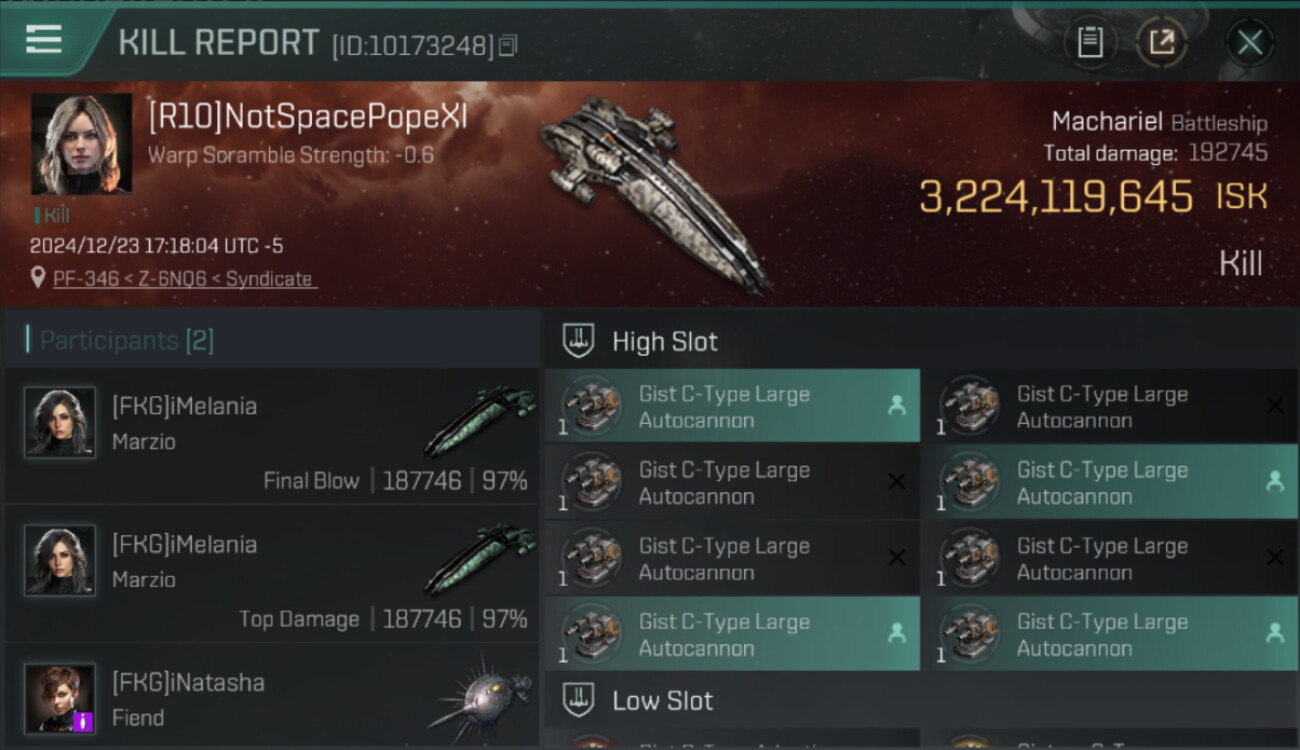View NotSpacePopeXI pilot portrait
The width and height of the screenshot is (1300, 750).
[x=81, y=144]
